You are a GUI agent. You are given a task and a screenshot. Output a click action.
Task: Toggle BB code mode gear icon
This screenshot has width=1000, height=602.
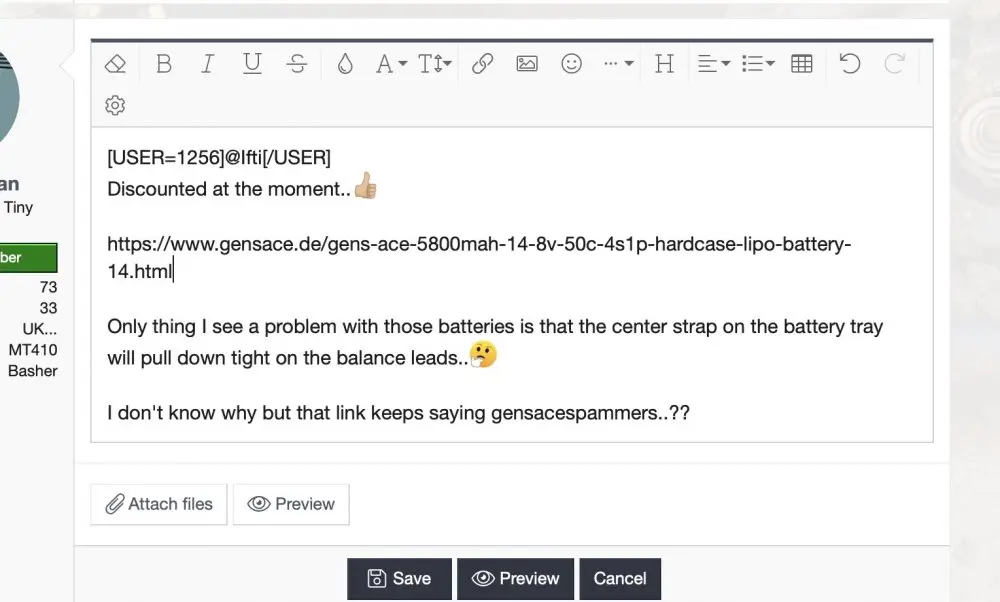pos(115,105)
